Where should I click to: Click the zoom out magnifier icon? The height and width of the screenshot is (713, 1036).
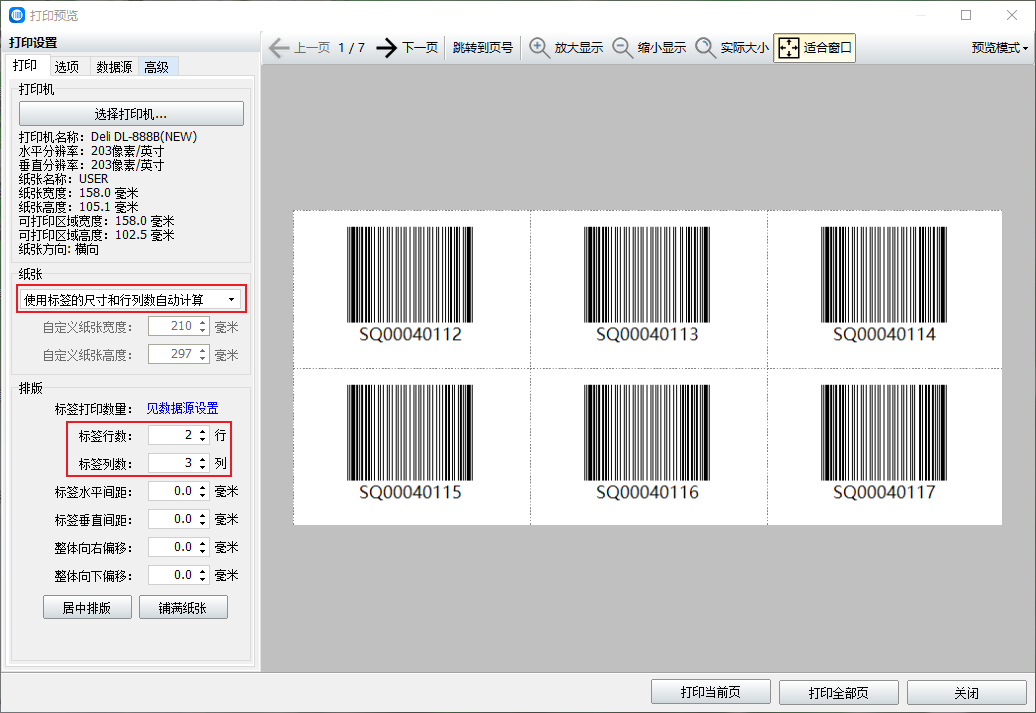point(622,48)
